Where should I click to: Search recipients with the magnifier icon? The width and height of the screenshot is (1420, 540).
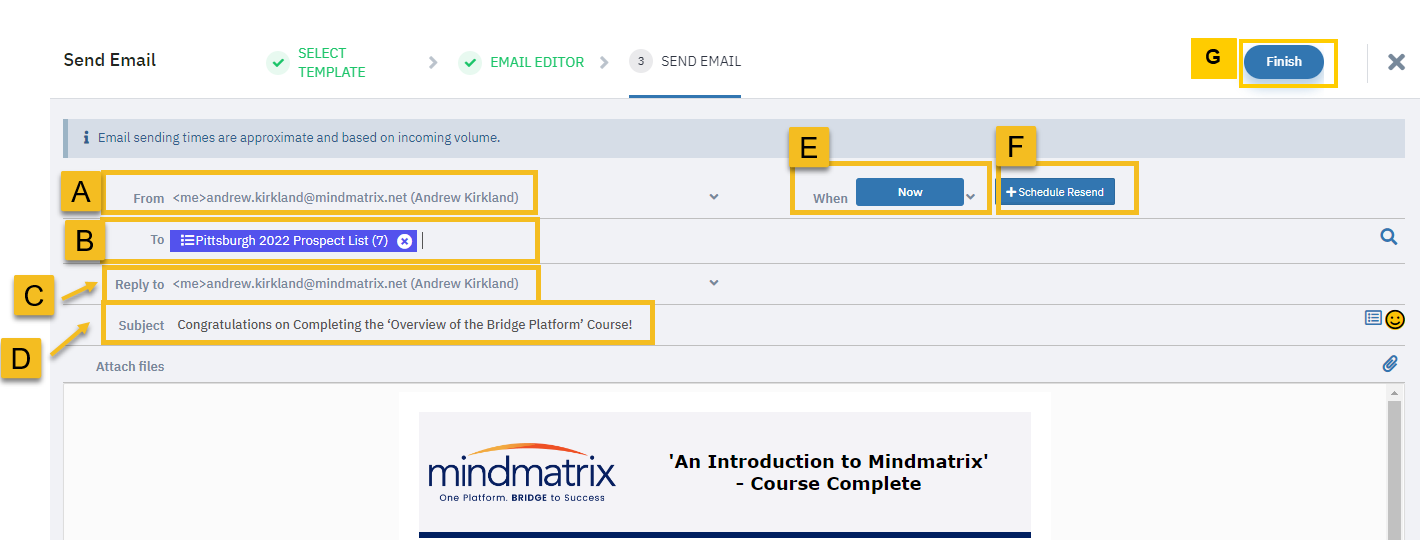pyautogui.click(x=1389, y=237)
